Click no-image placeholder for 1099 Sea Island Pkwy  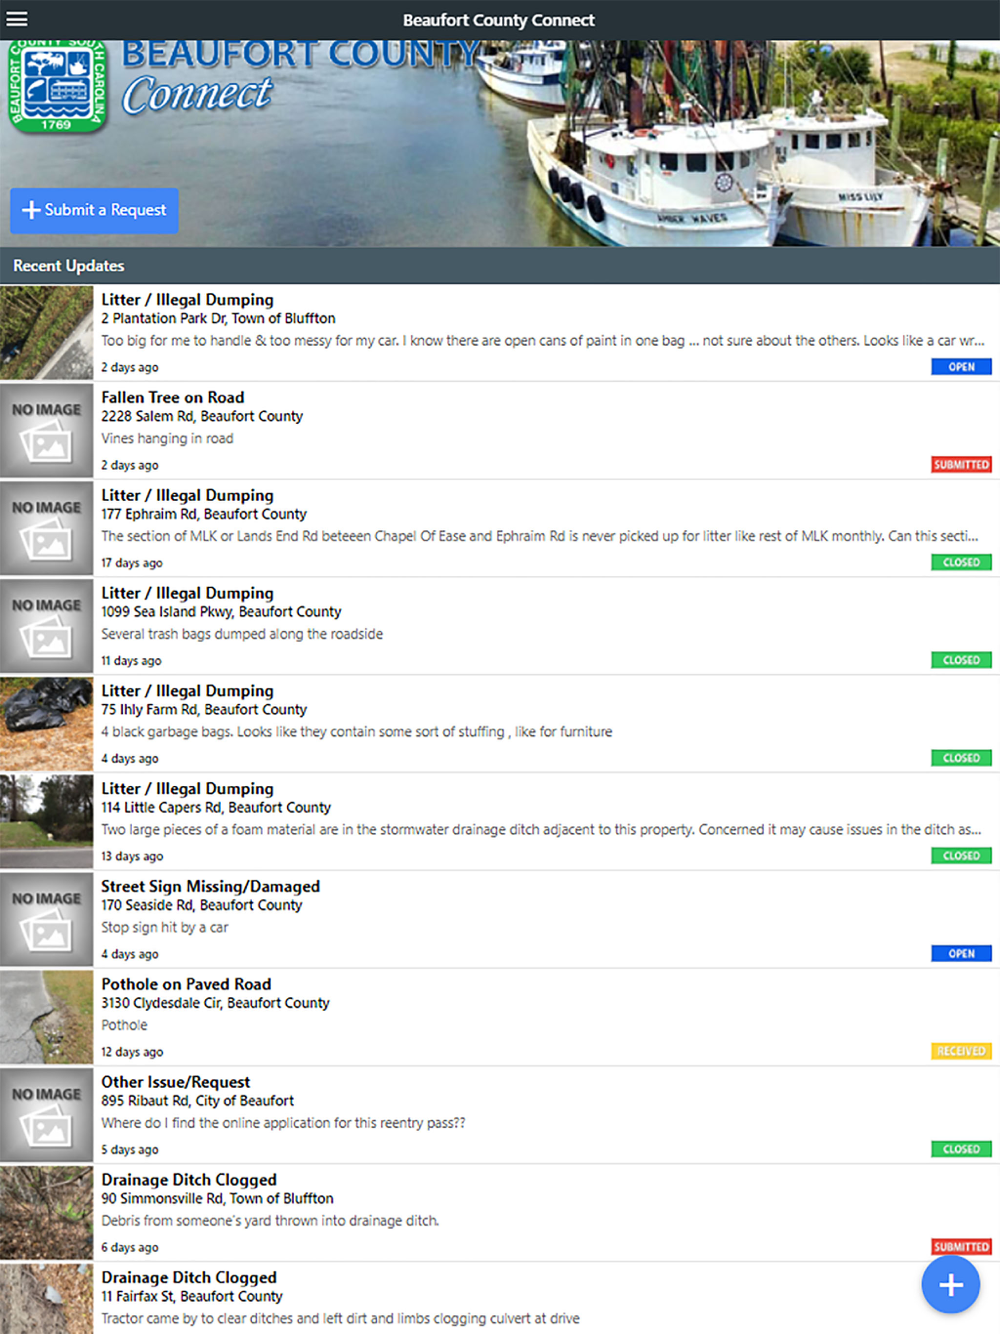tap(47, 627)
